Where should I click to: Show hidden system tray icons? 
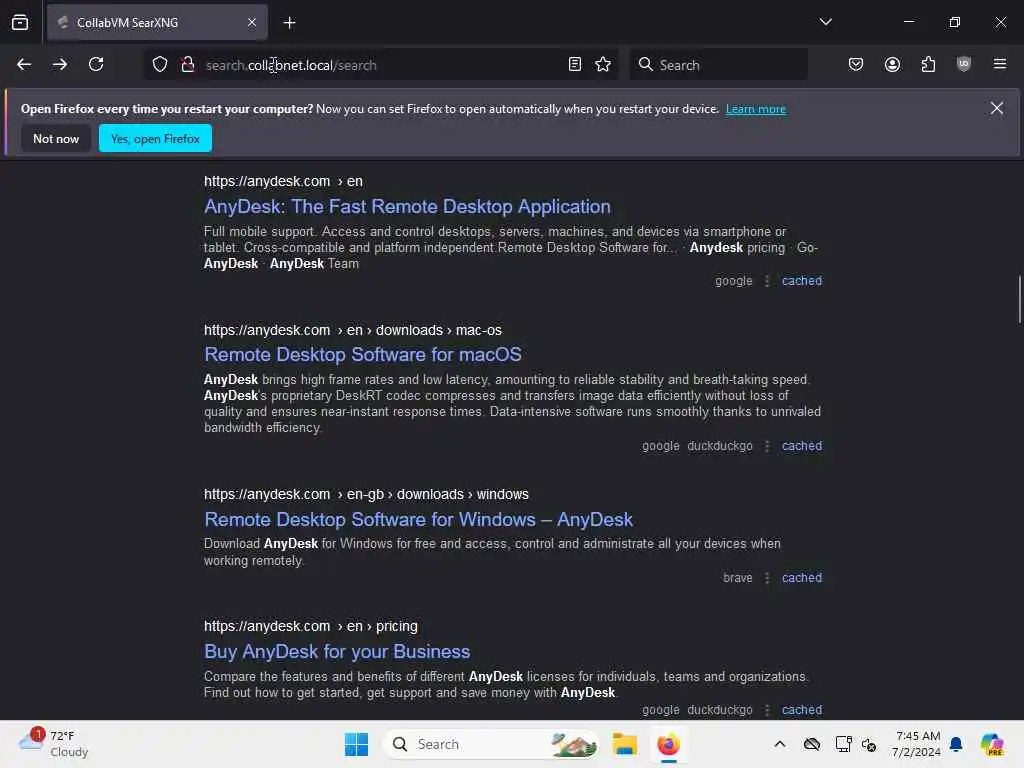pos(780,744)
